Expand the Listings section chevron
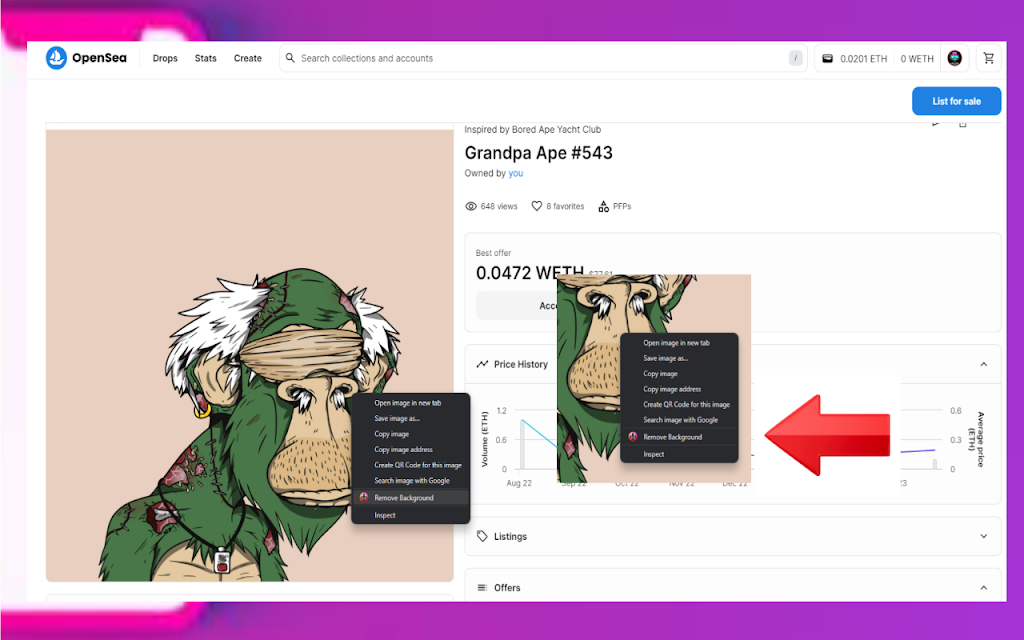This screenshot has width=1024, height=640. (x=984, y=536)
